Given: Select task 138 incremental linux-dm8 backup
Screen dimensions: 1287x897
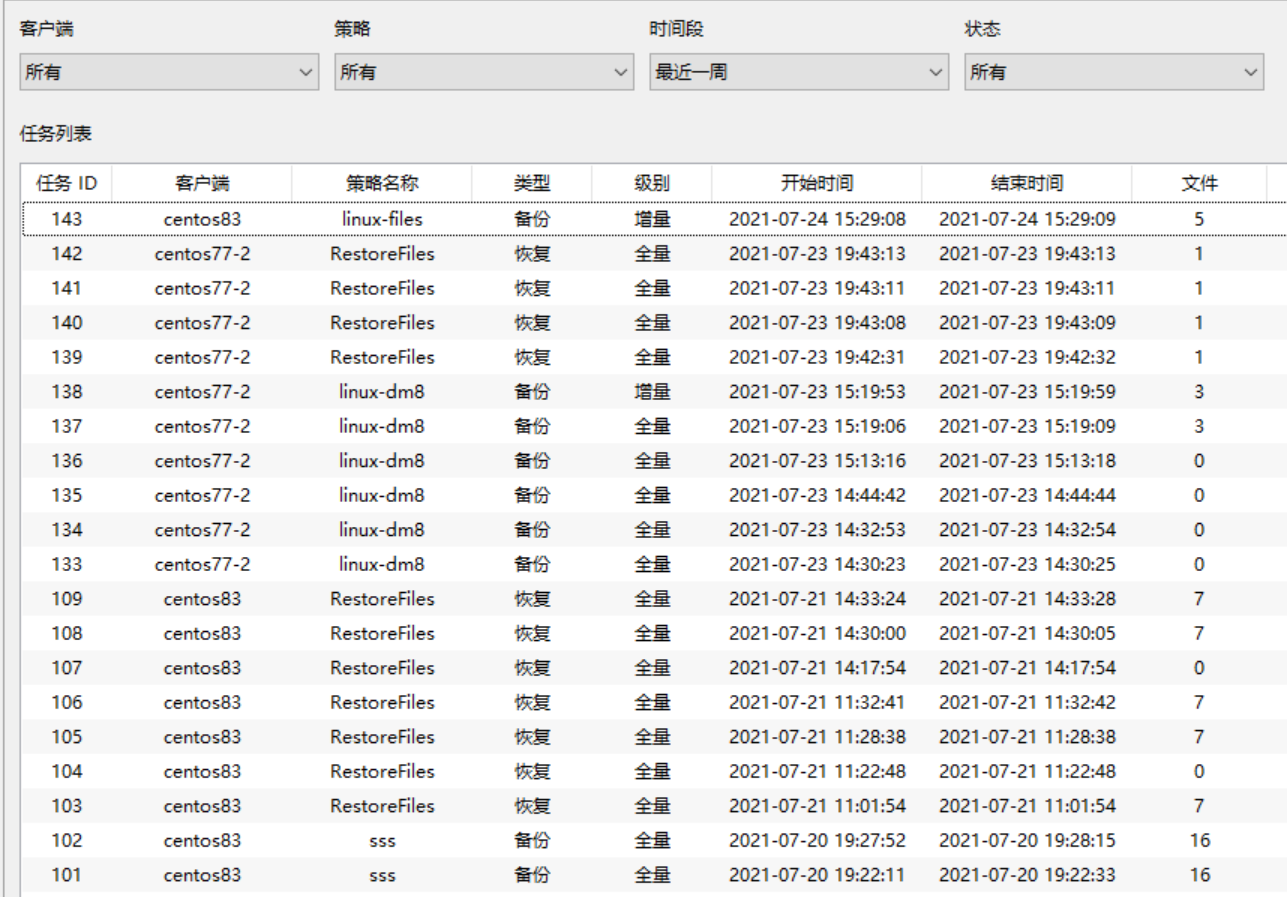Looking at the screenshot, I should point(382,392).
